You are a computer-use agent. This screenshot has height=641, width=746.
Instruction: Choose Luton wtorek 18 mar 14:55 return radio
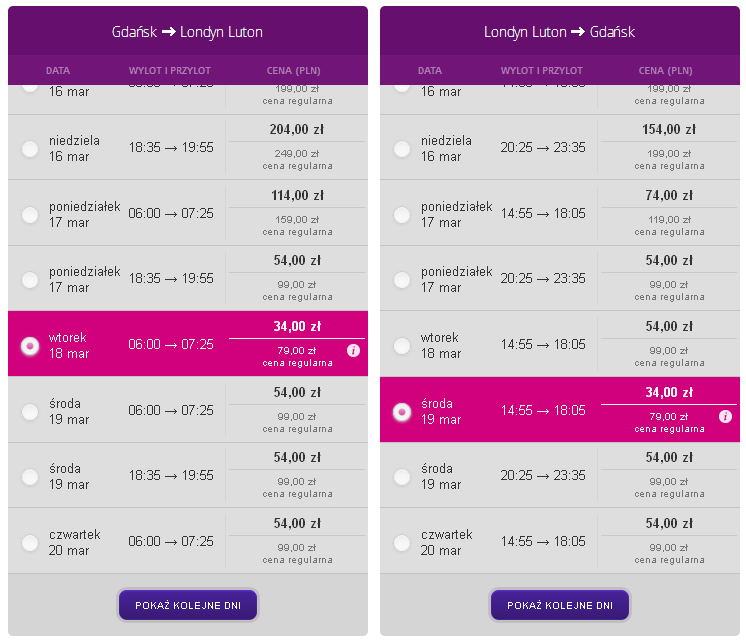(x=402, y=345)
